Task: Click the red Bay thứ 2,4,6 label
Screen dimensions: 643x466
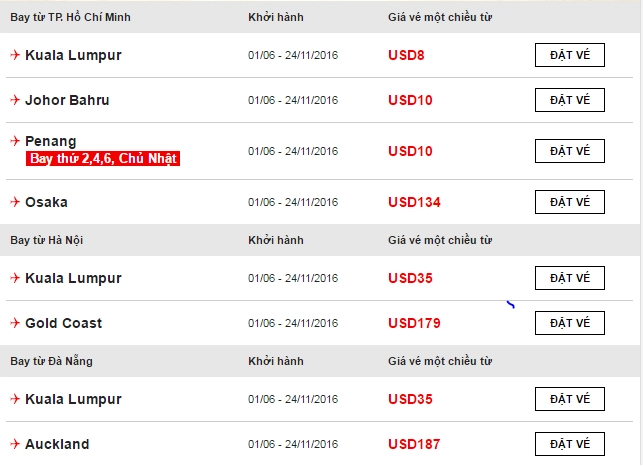Action: click(x=103, y=158)
